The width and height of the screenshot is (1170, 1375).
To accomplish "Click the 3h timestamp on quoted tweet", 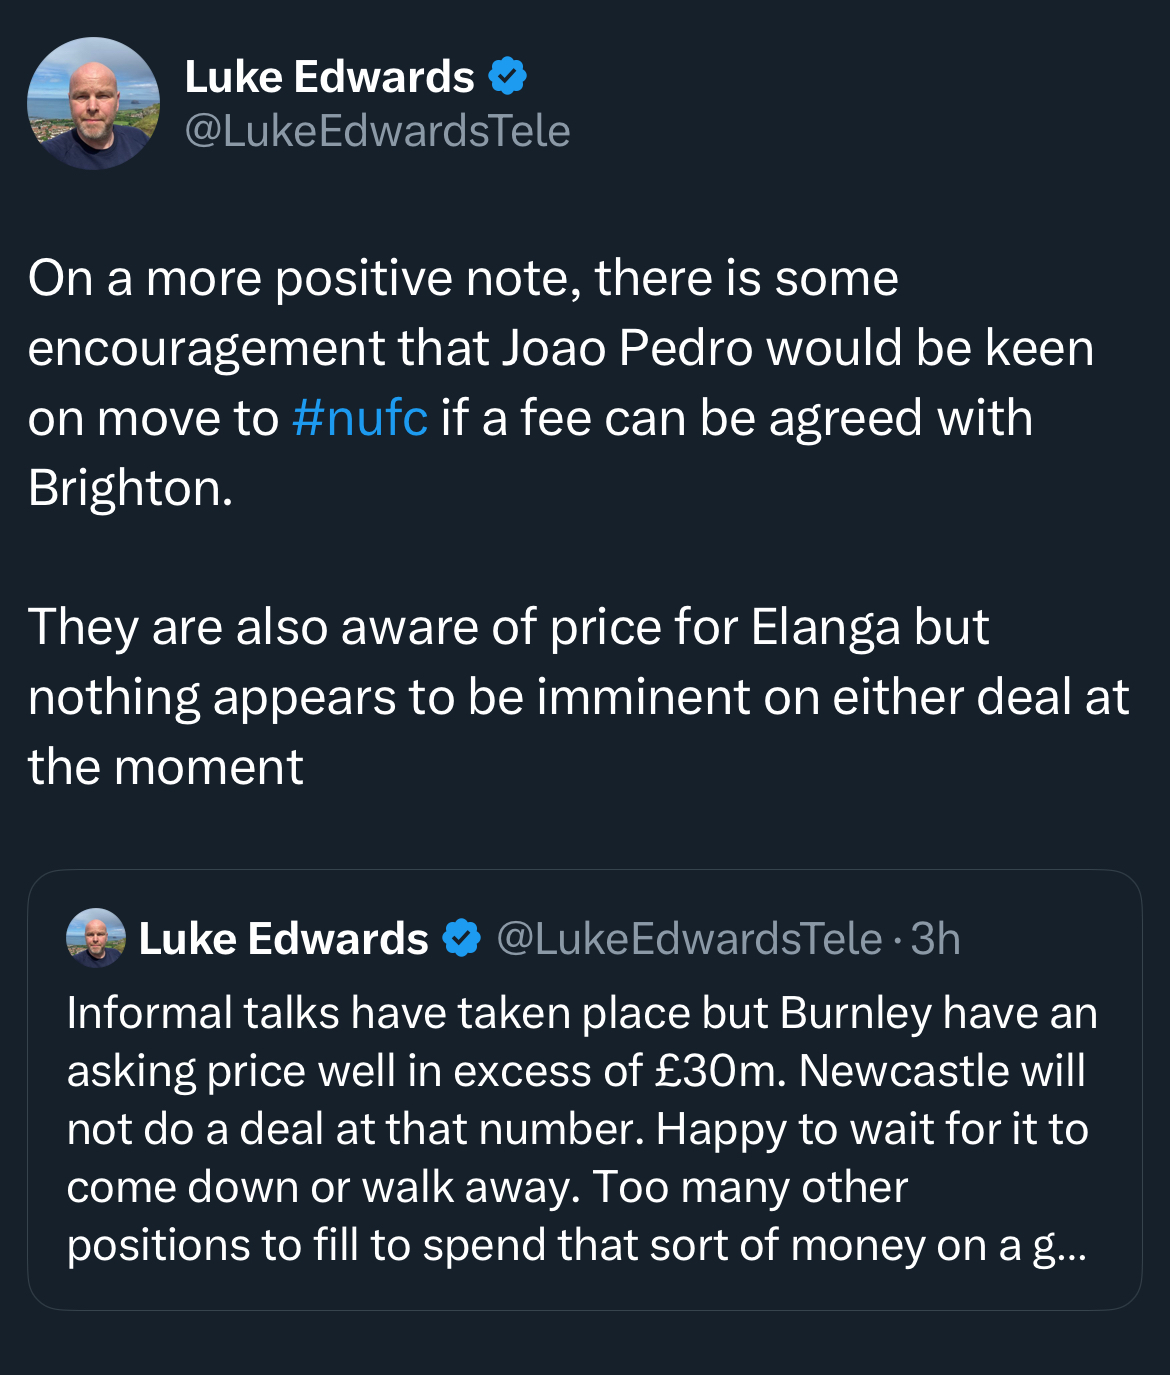I will (935, 938).
